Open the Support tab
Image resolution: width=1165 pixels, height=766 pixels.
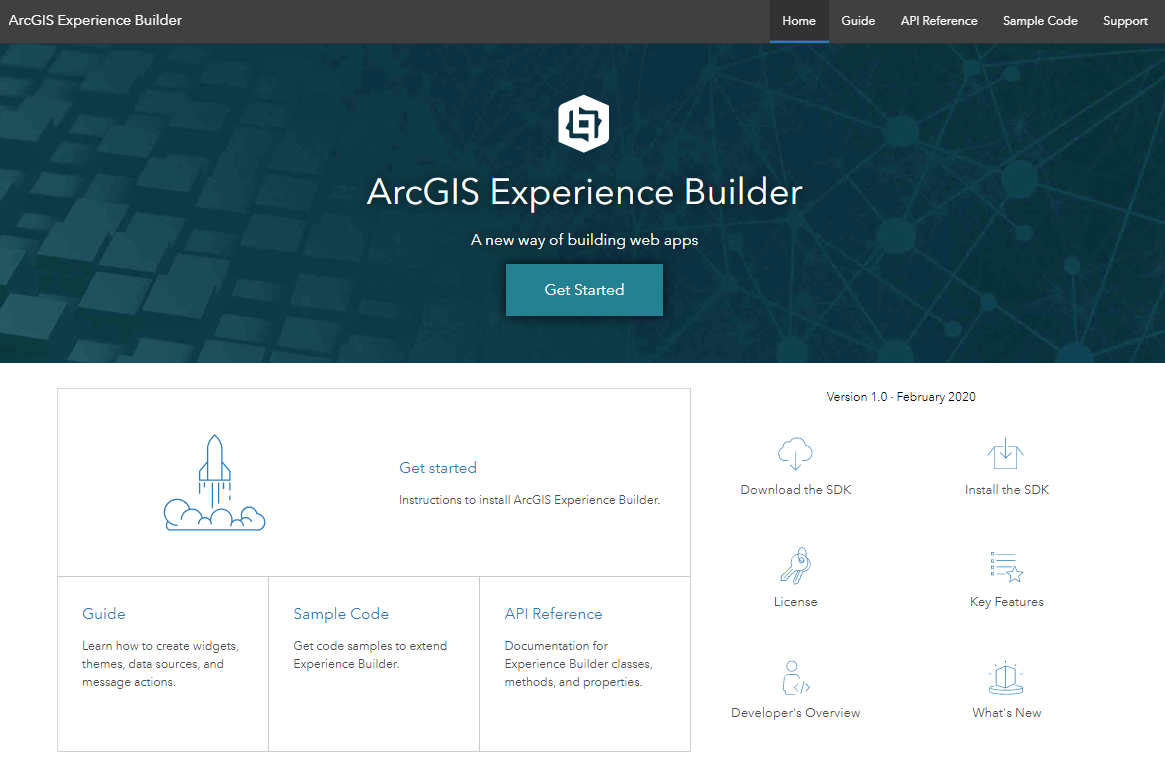click(1125, 21)
